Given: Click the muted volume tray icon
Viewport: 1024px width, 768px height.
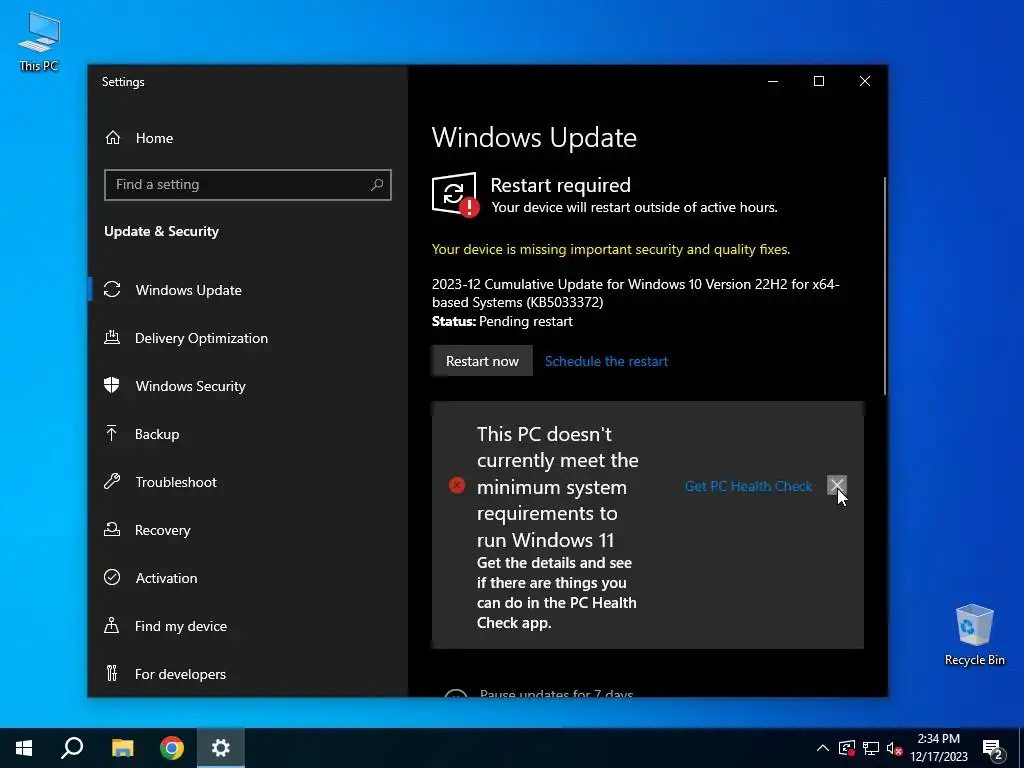Looking at the screenshot, I should 895,748.
